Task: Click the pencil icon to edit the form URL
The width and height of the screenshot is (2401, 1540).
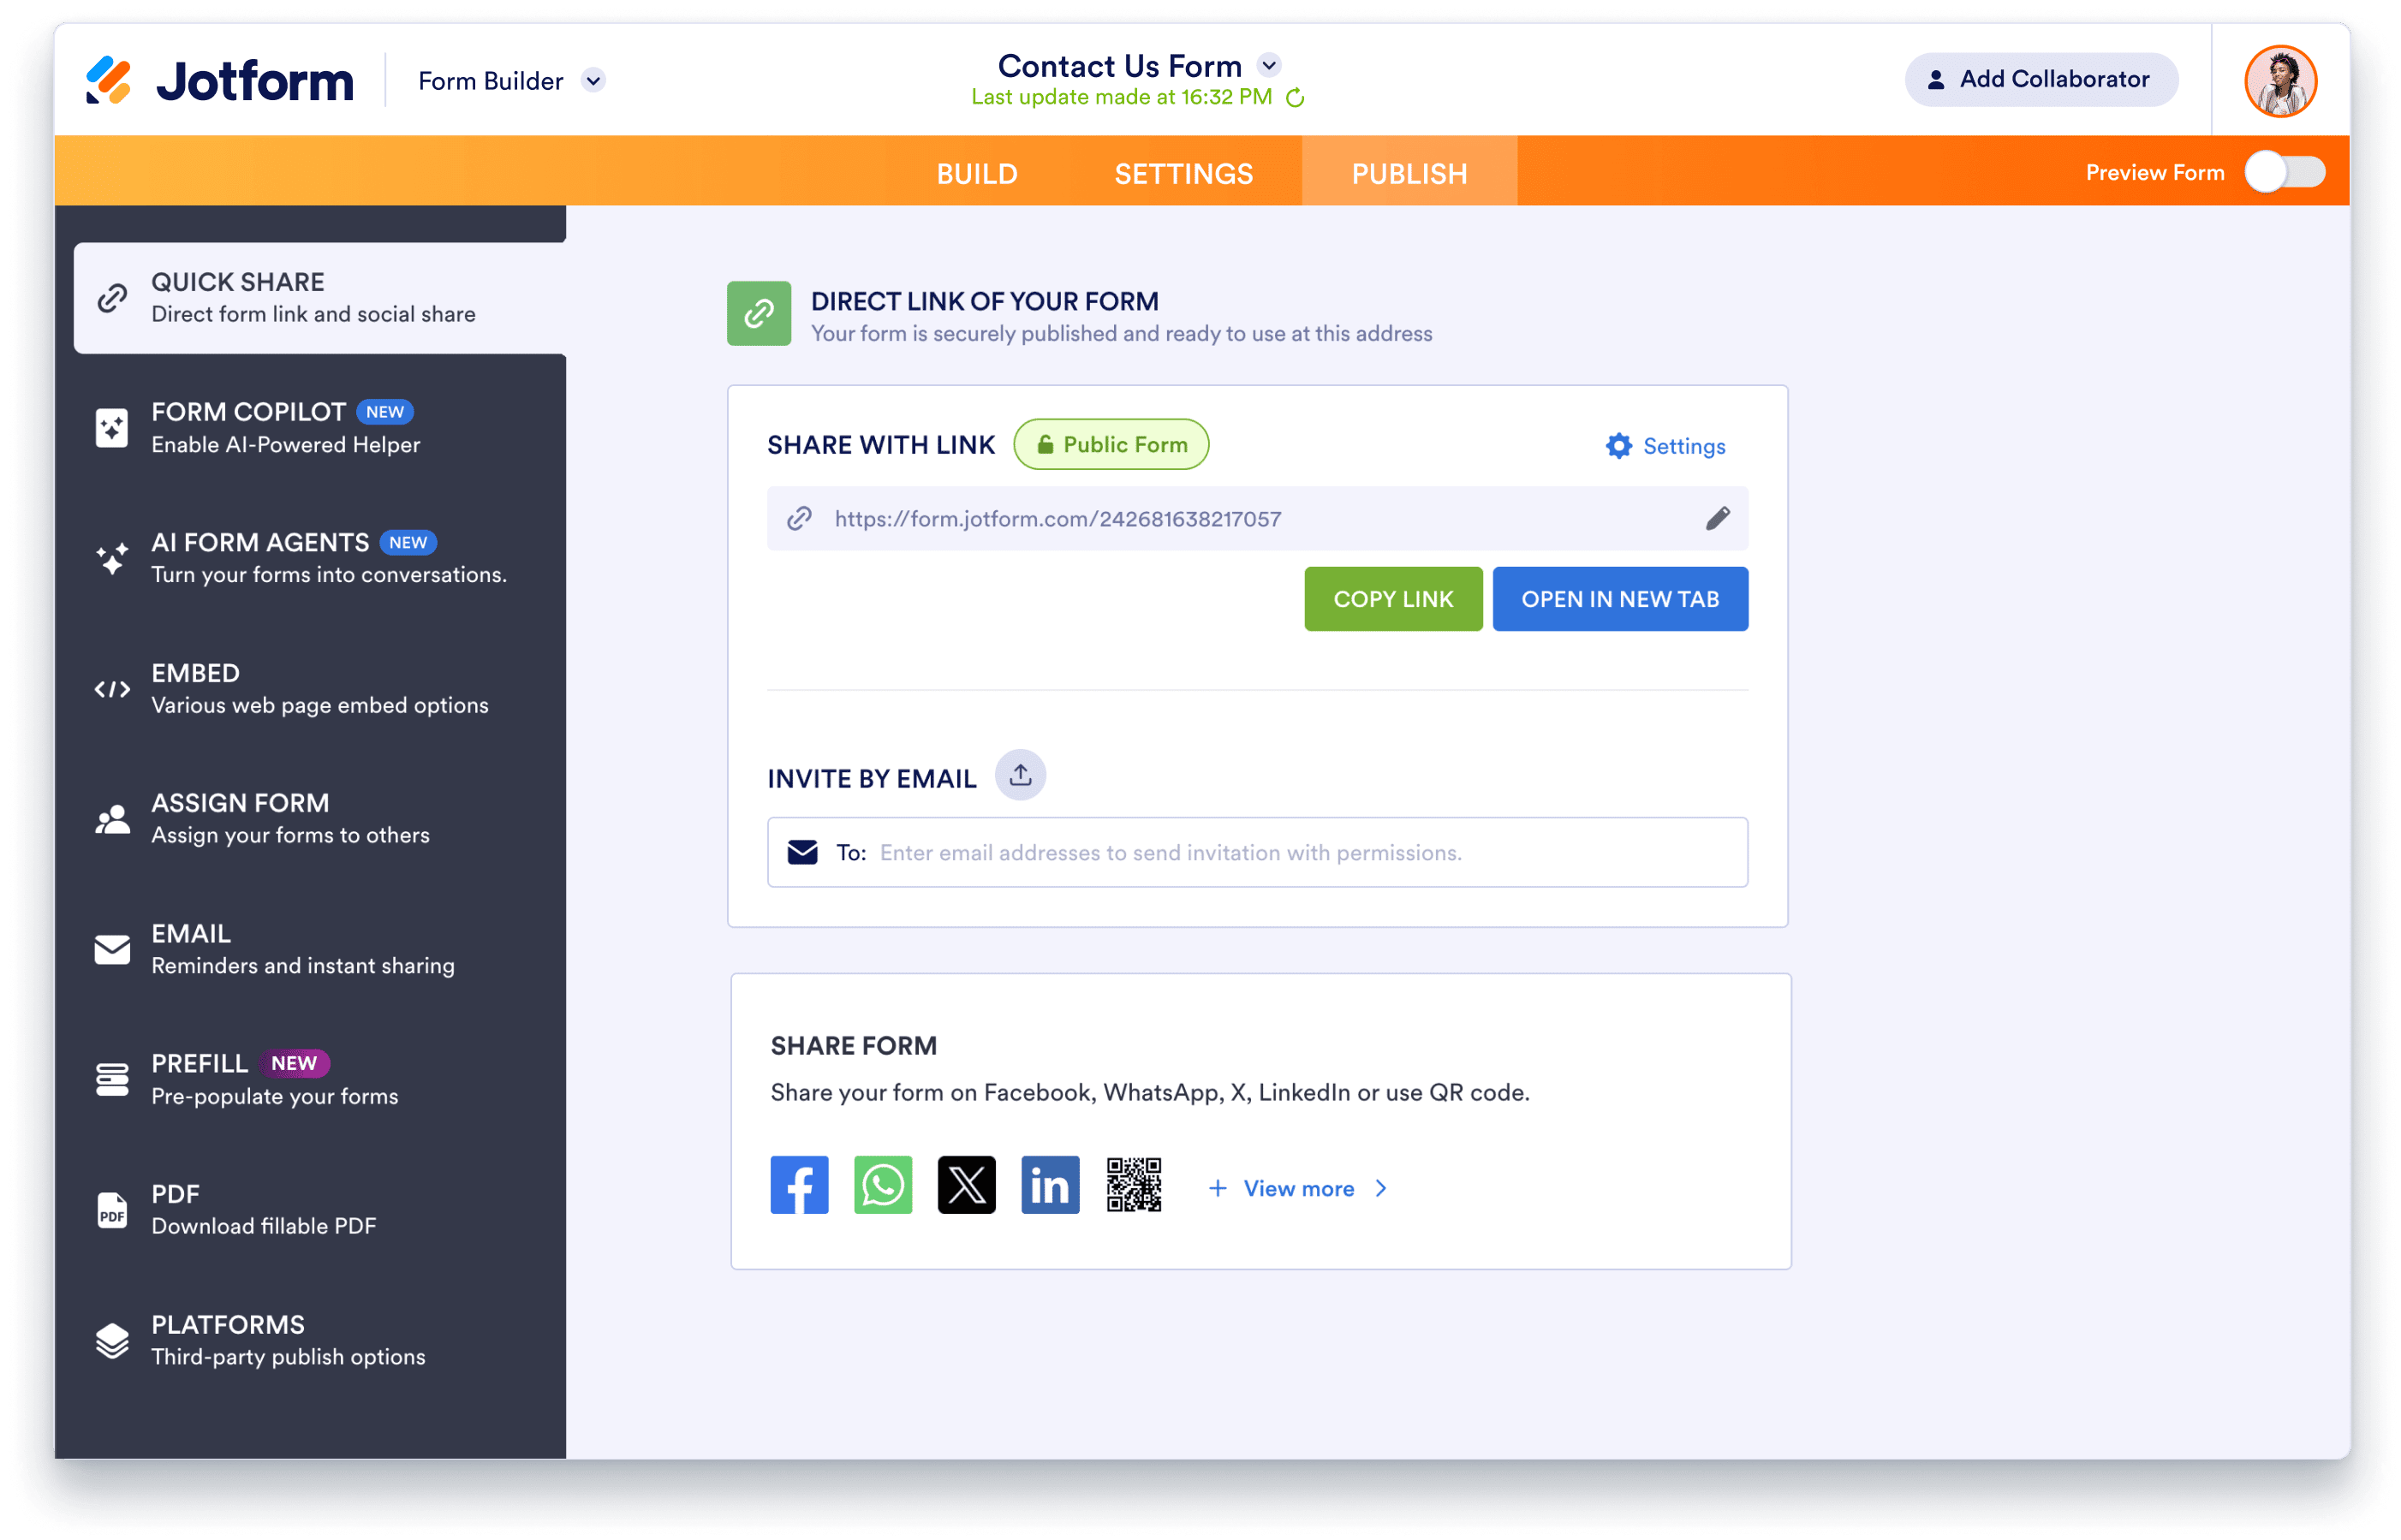Action: pyautogui.click(x=1717, y=518)
